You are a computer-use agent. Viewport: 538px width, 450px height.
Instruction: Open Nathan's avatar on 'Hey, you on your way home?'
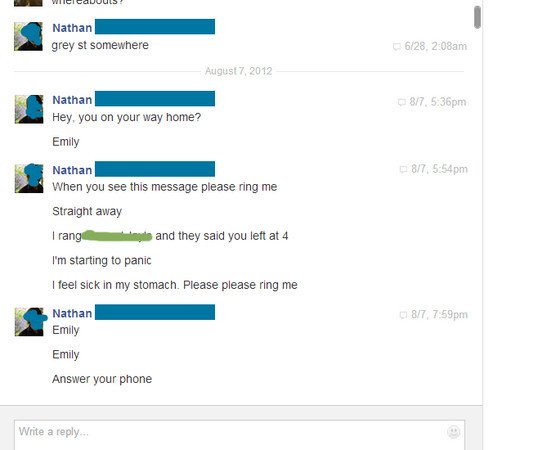pyautogui.click(x=29, y=109)
